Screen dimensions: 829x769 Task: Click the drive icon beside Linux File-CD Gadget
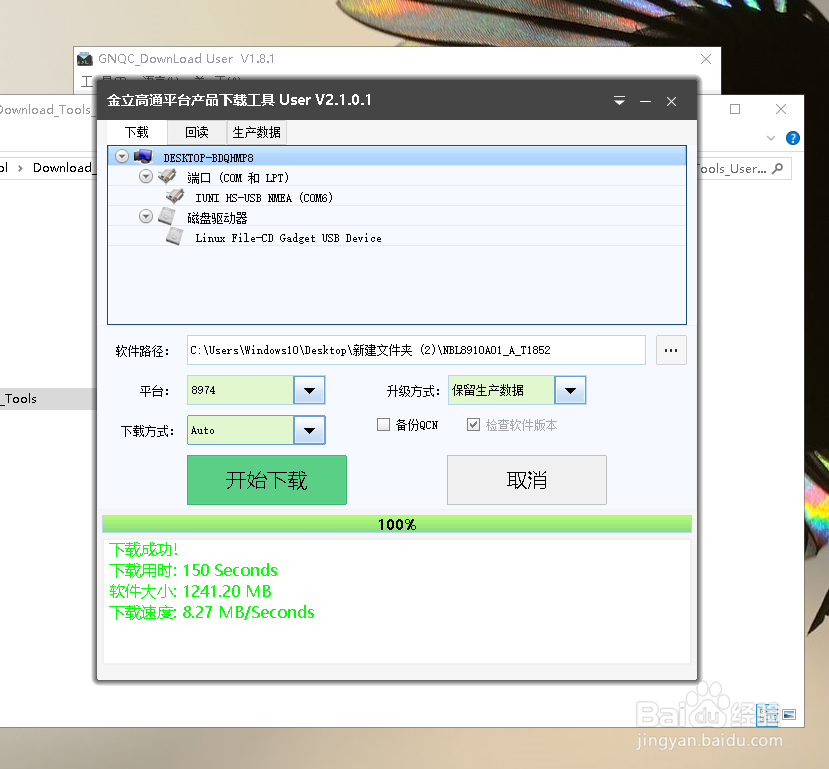(x=175, y=237)
